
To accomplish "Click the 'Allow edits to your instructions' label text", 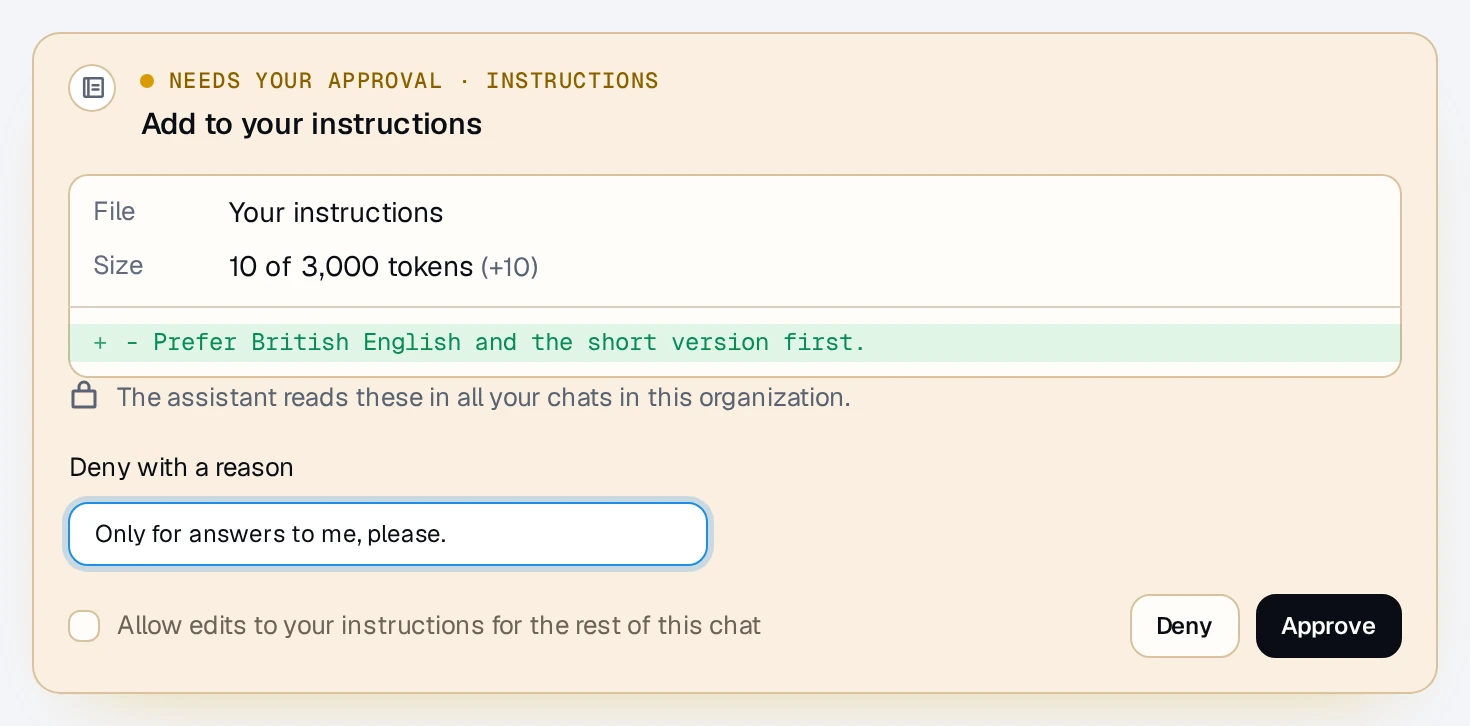I will pyautogui.click(x=439, y=626).
